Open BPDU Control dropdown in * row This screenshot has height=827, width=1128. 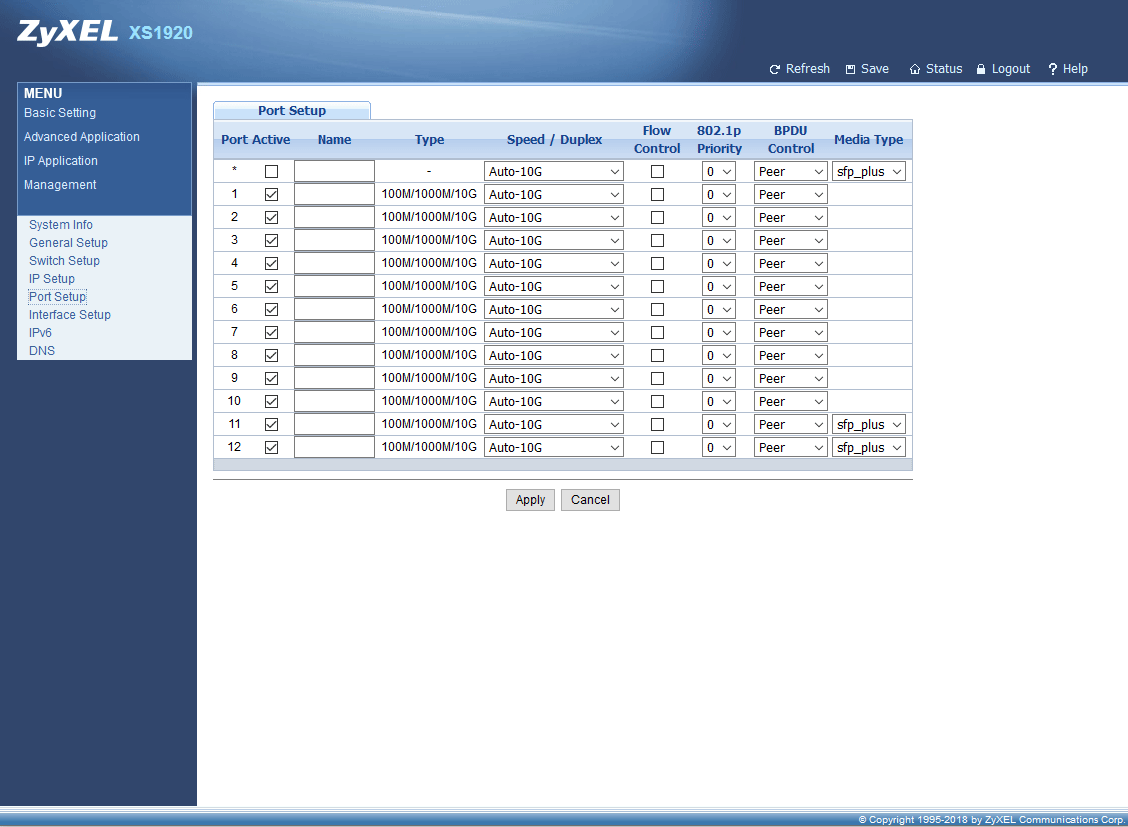(790, 172)
